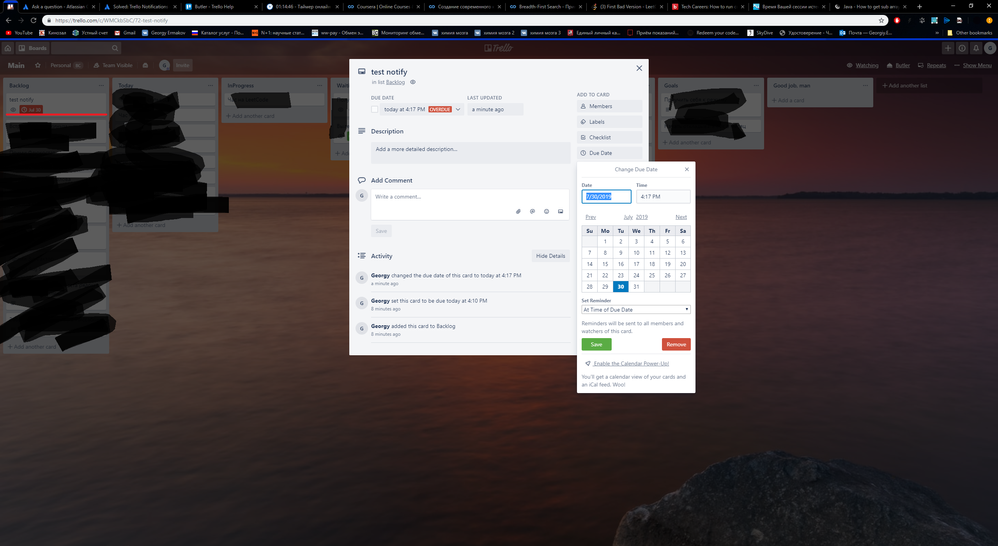Click the description text area
The width and height of the screenshot is (998, 546).
click(470, 153)
